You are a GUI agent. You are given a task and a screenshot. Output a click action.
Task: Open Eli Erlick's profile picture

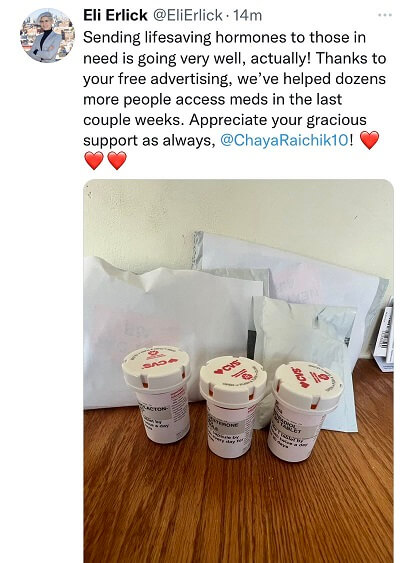coord(47,35)
